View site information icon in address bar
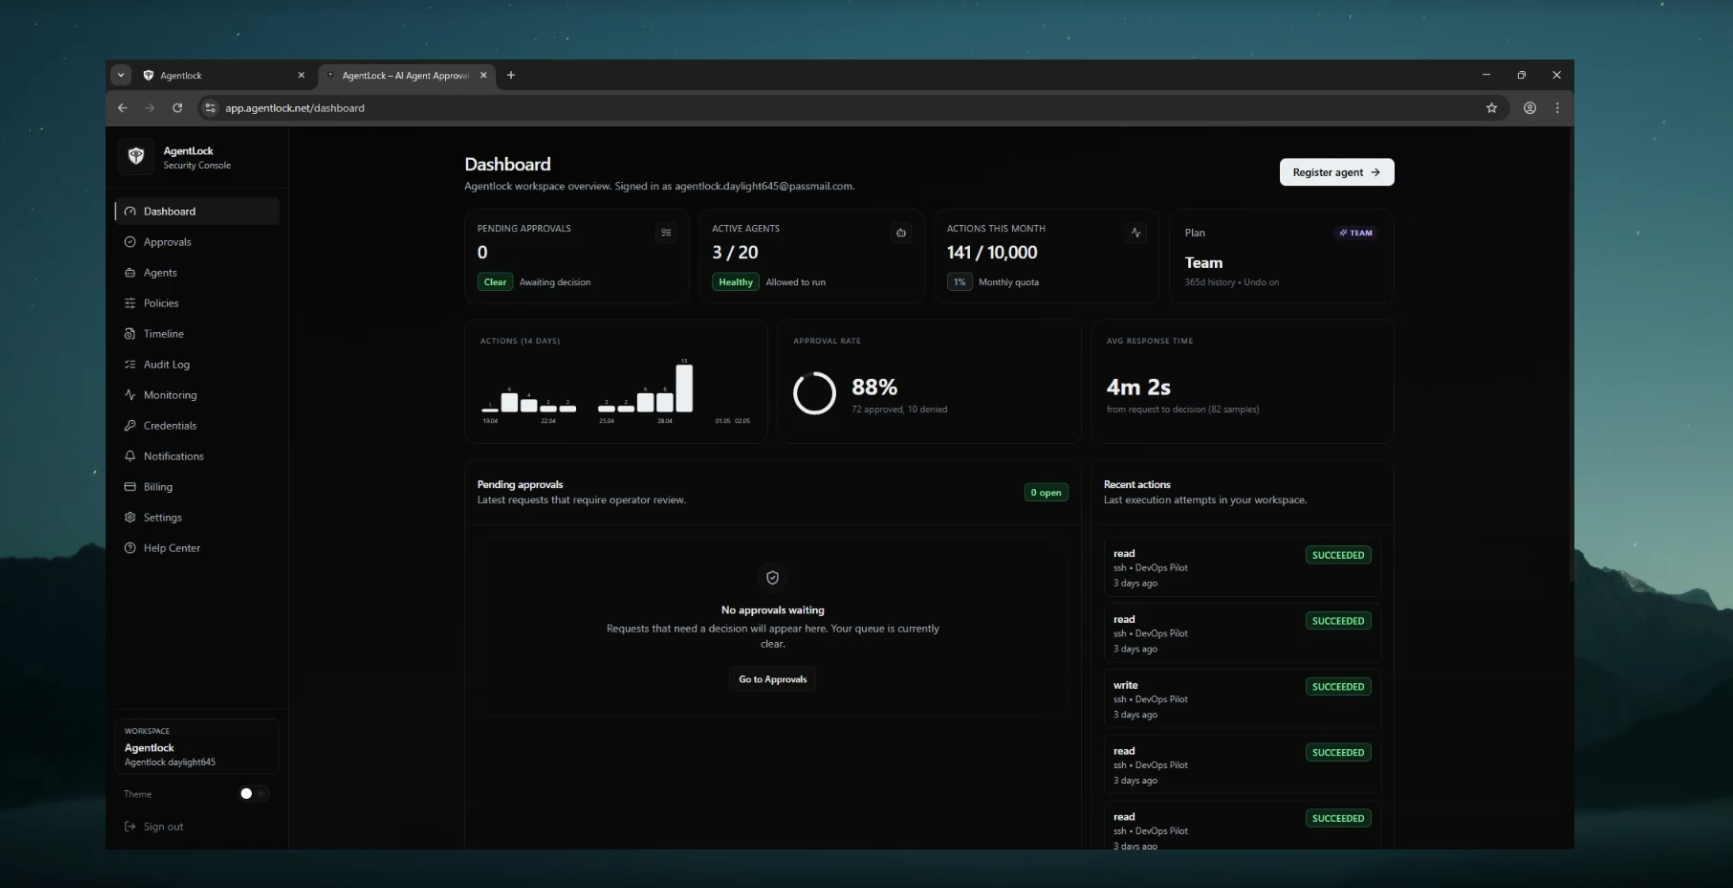This screenshot has width=1733, height=888. click(x=210, y=108)
